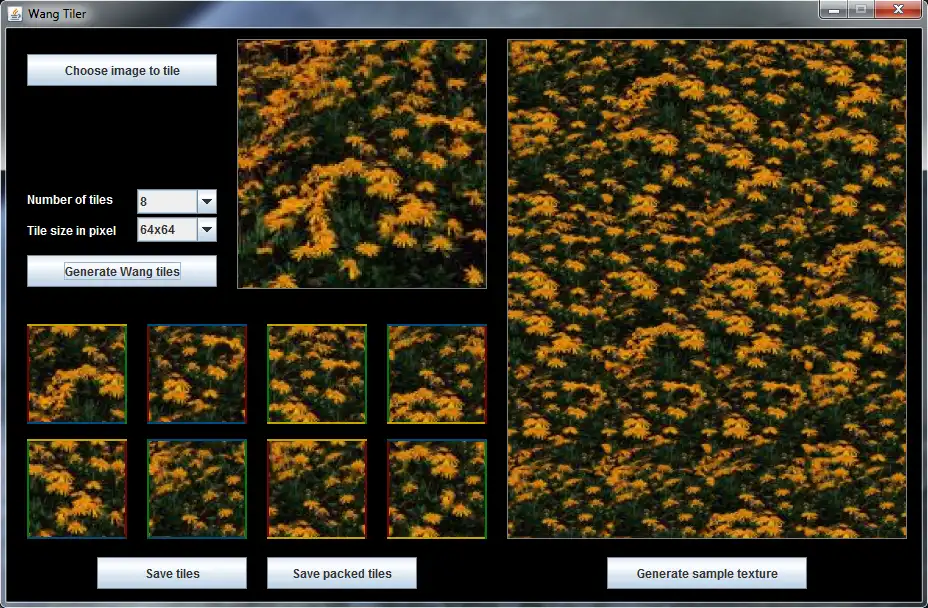Image resolution: width=928 pixels, height=608 pixels.
Task: Select the Tile size field showing 64x64
Action: [x=167, y=230]
